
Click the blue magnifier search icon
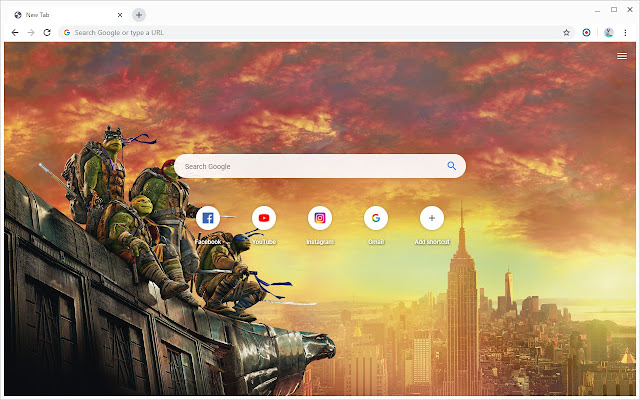pos(451,166)
